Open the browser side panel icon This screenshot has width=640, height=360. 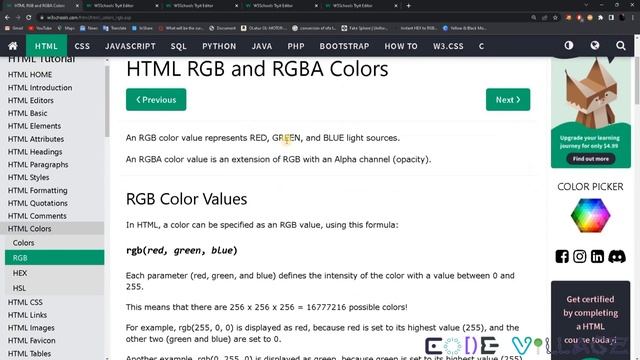click(x=611, y=18)
